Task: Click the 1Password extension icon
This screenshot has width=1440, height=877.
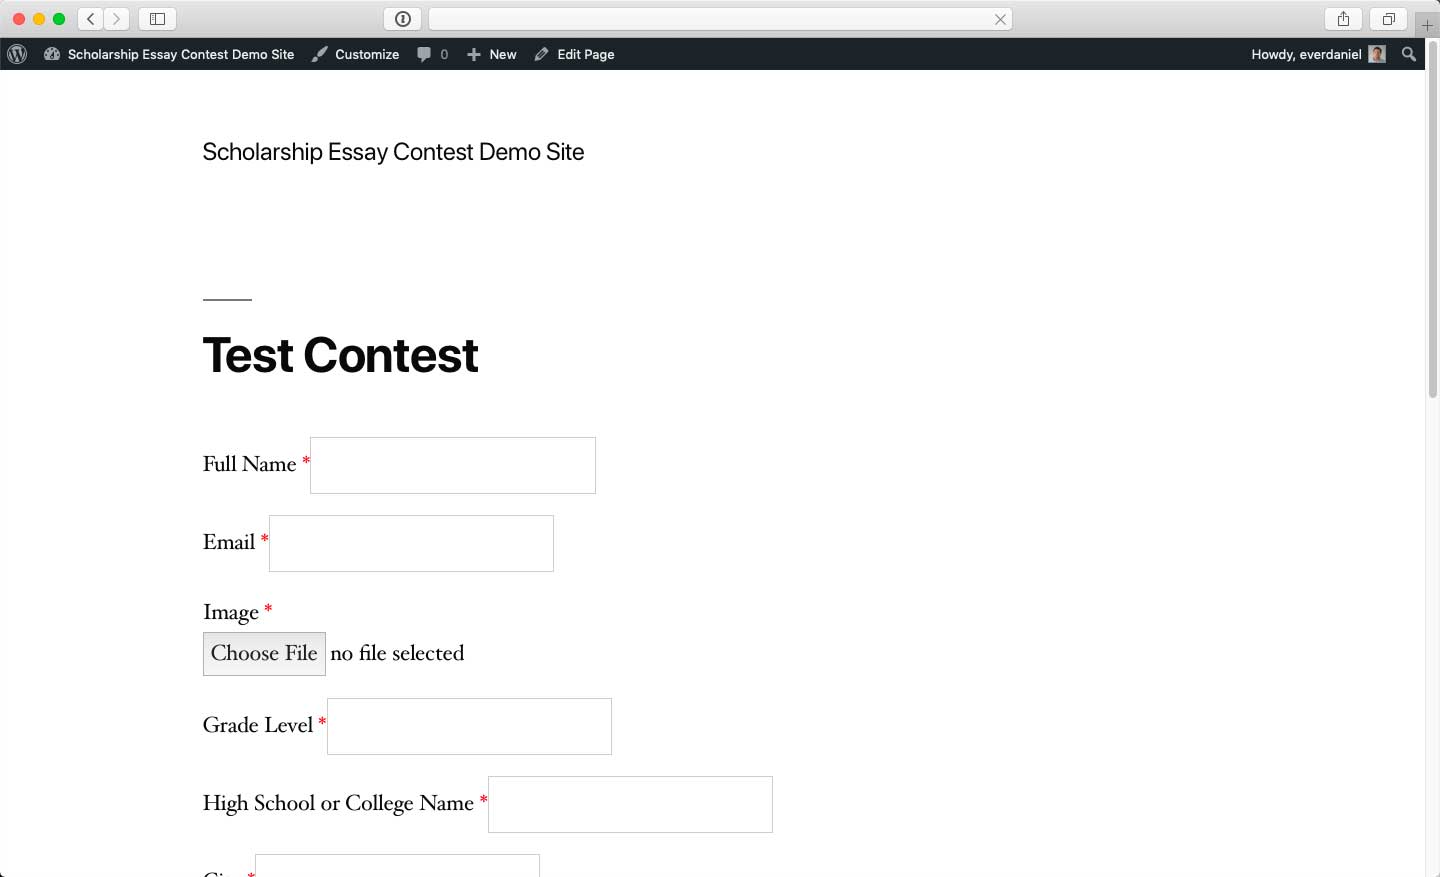Action: [403, 19]
